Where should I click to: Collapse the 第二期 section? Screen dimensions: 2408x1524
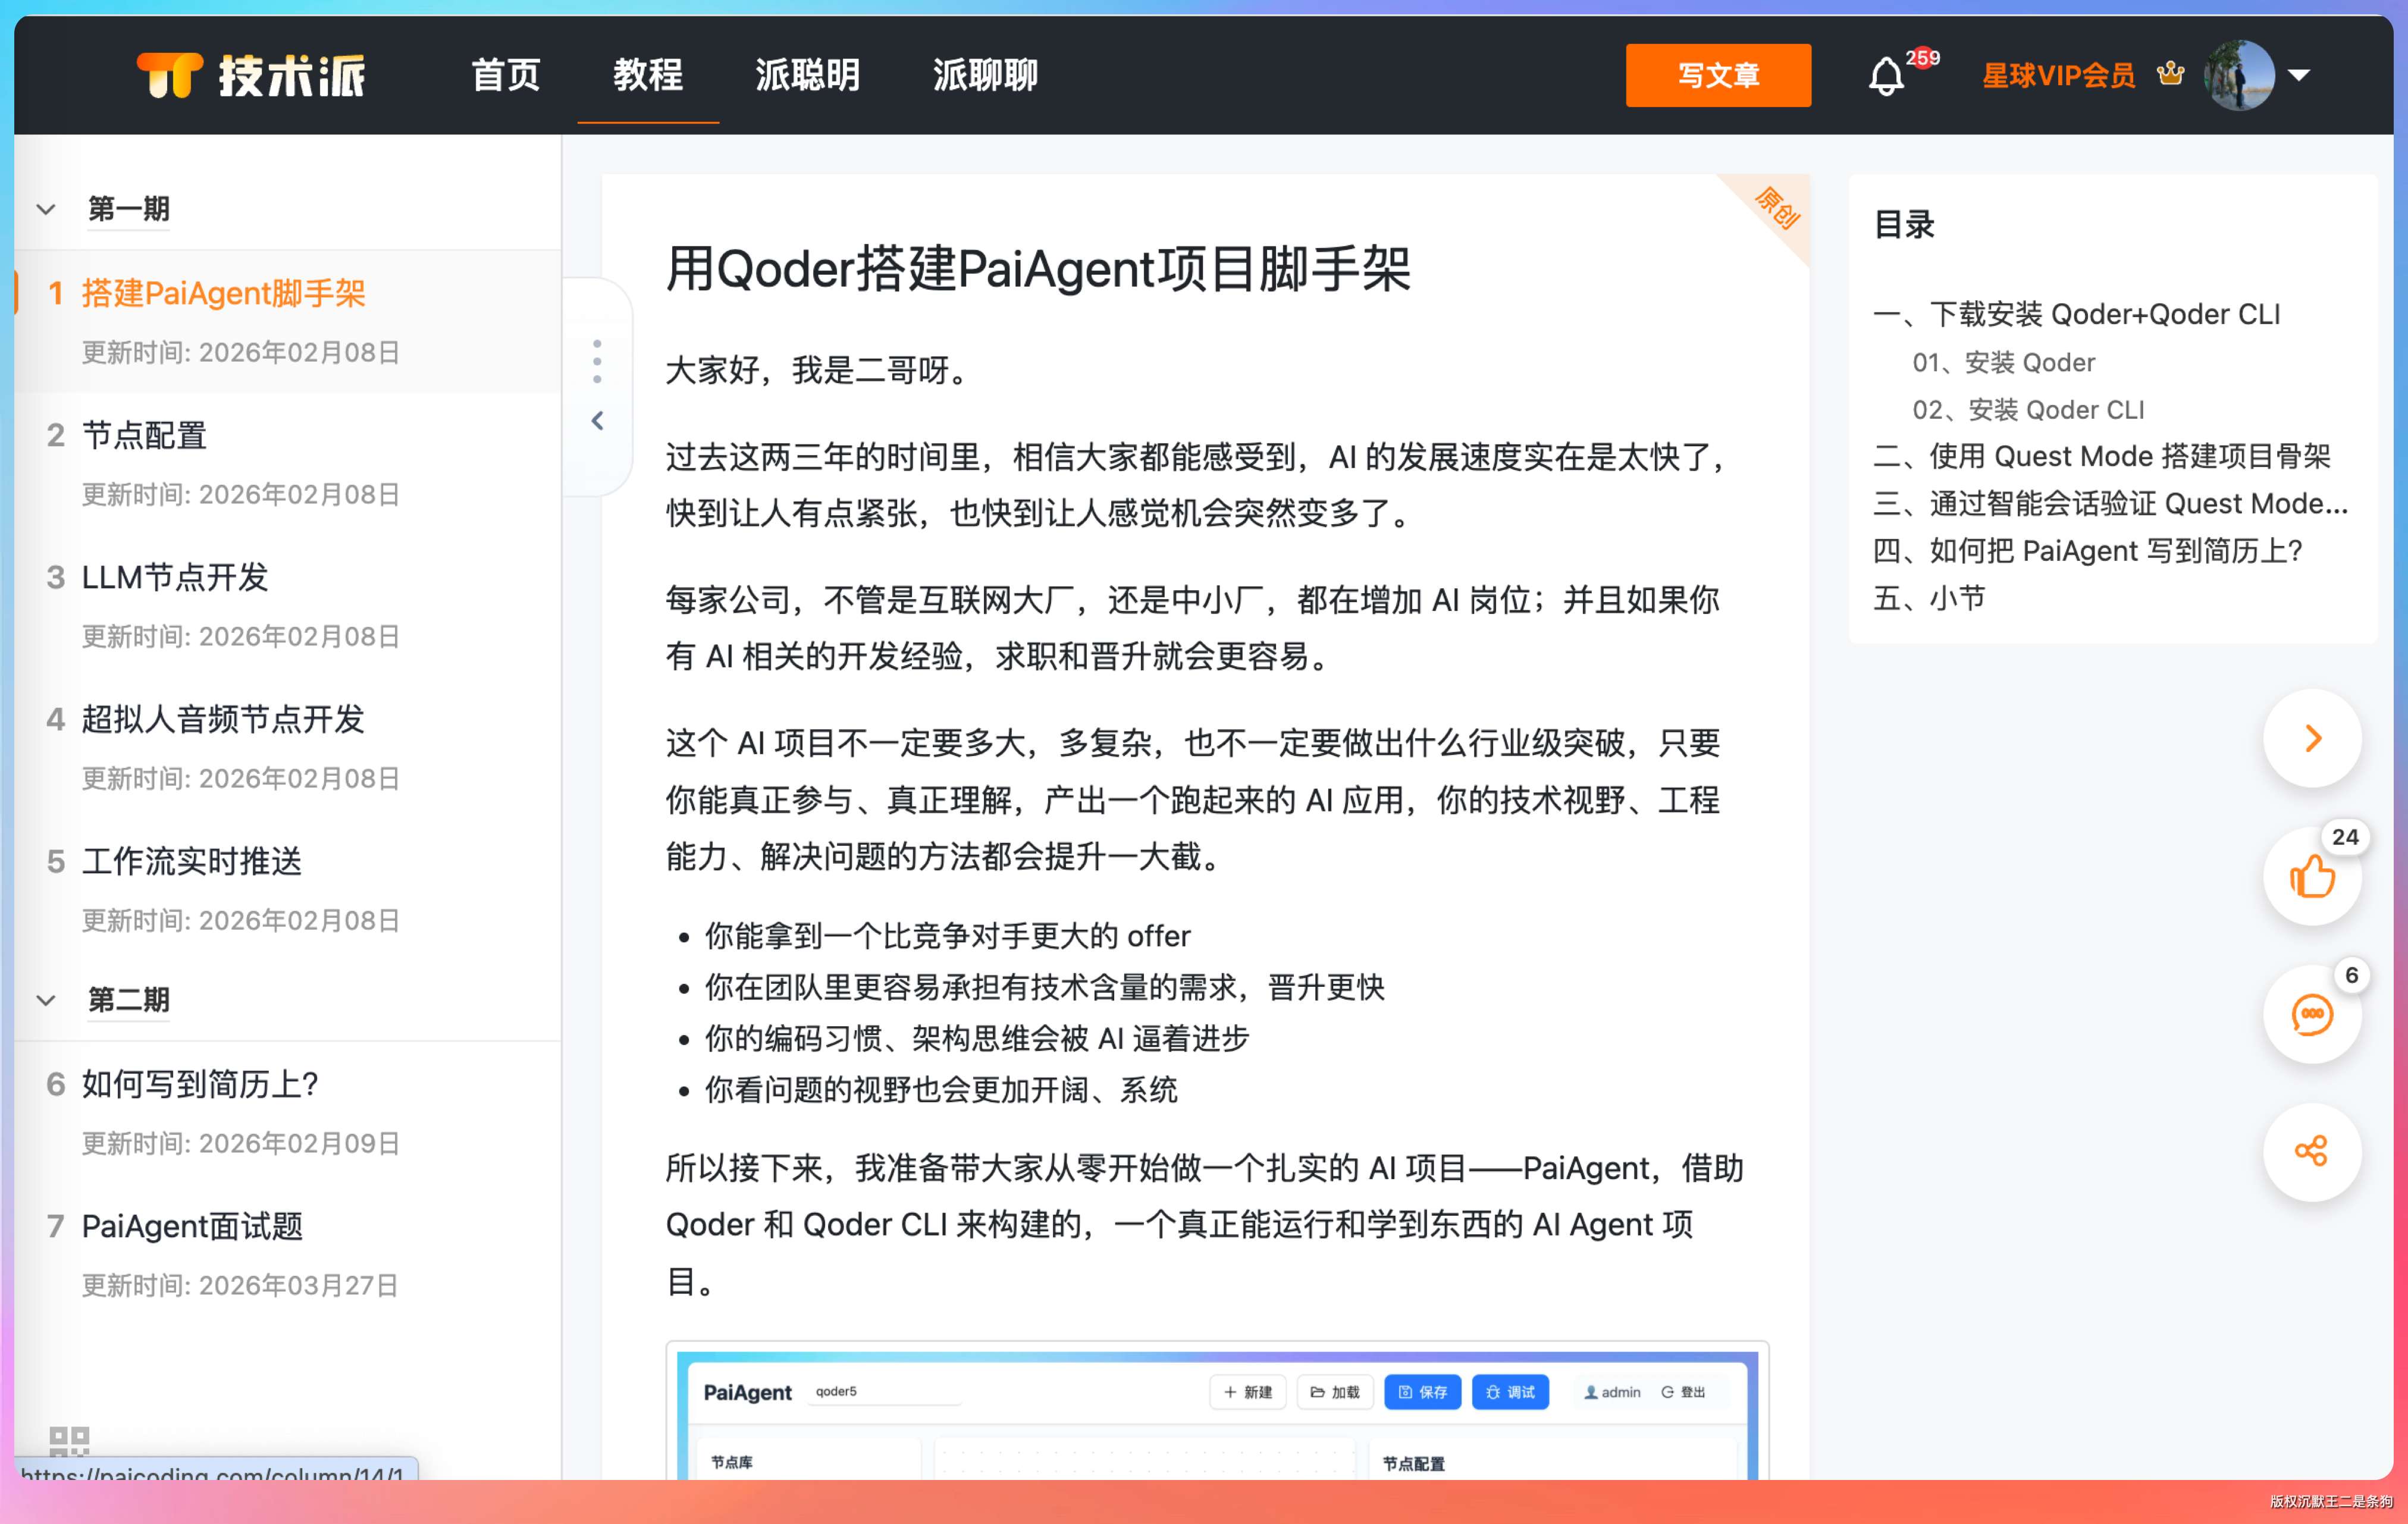tap(46, 1000)
